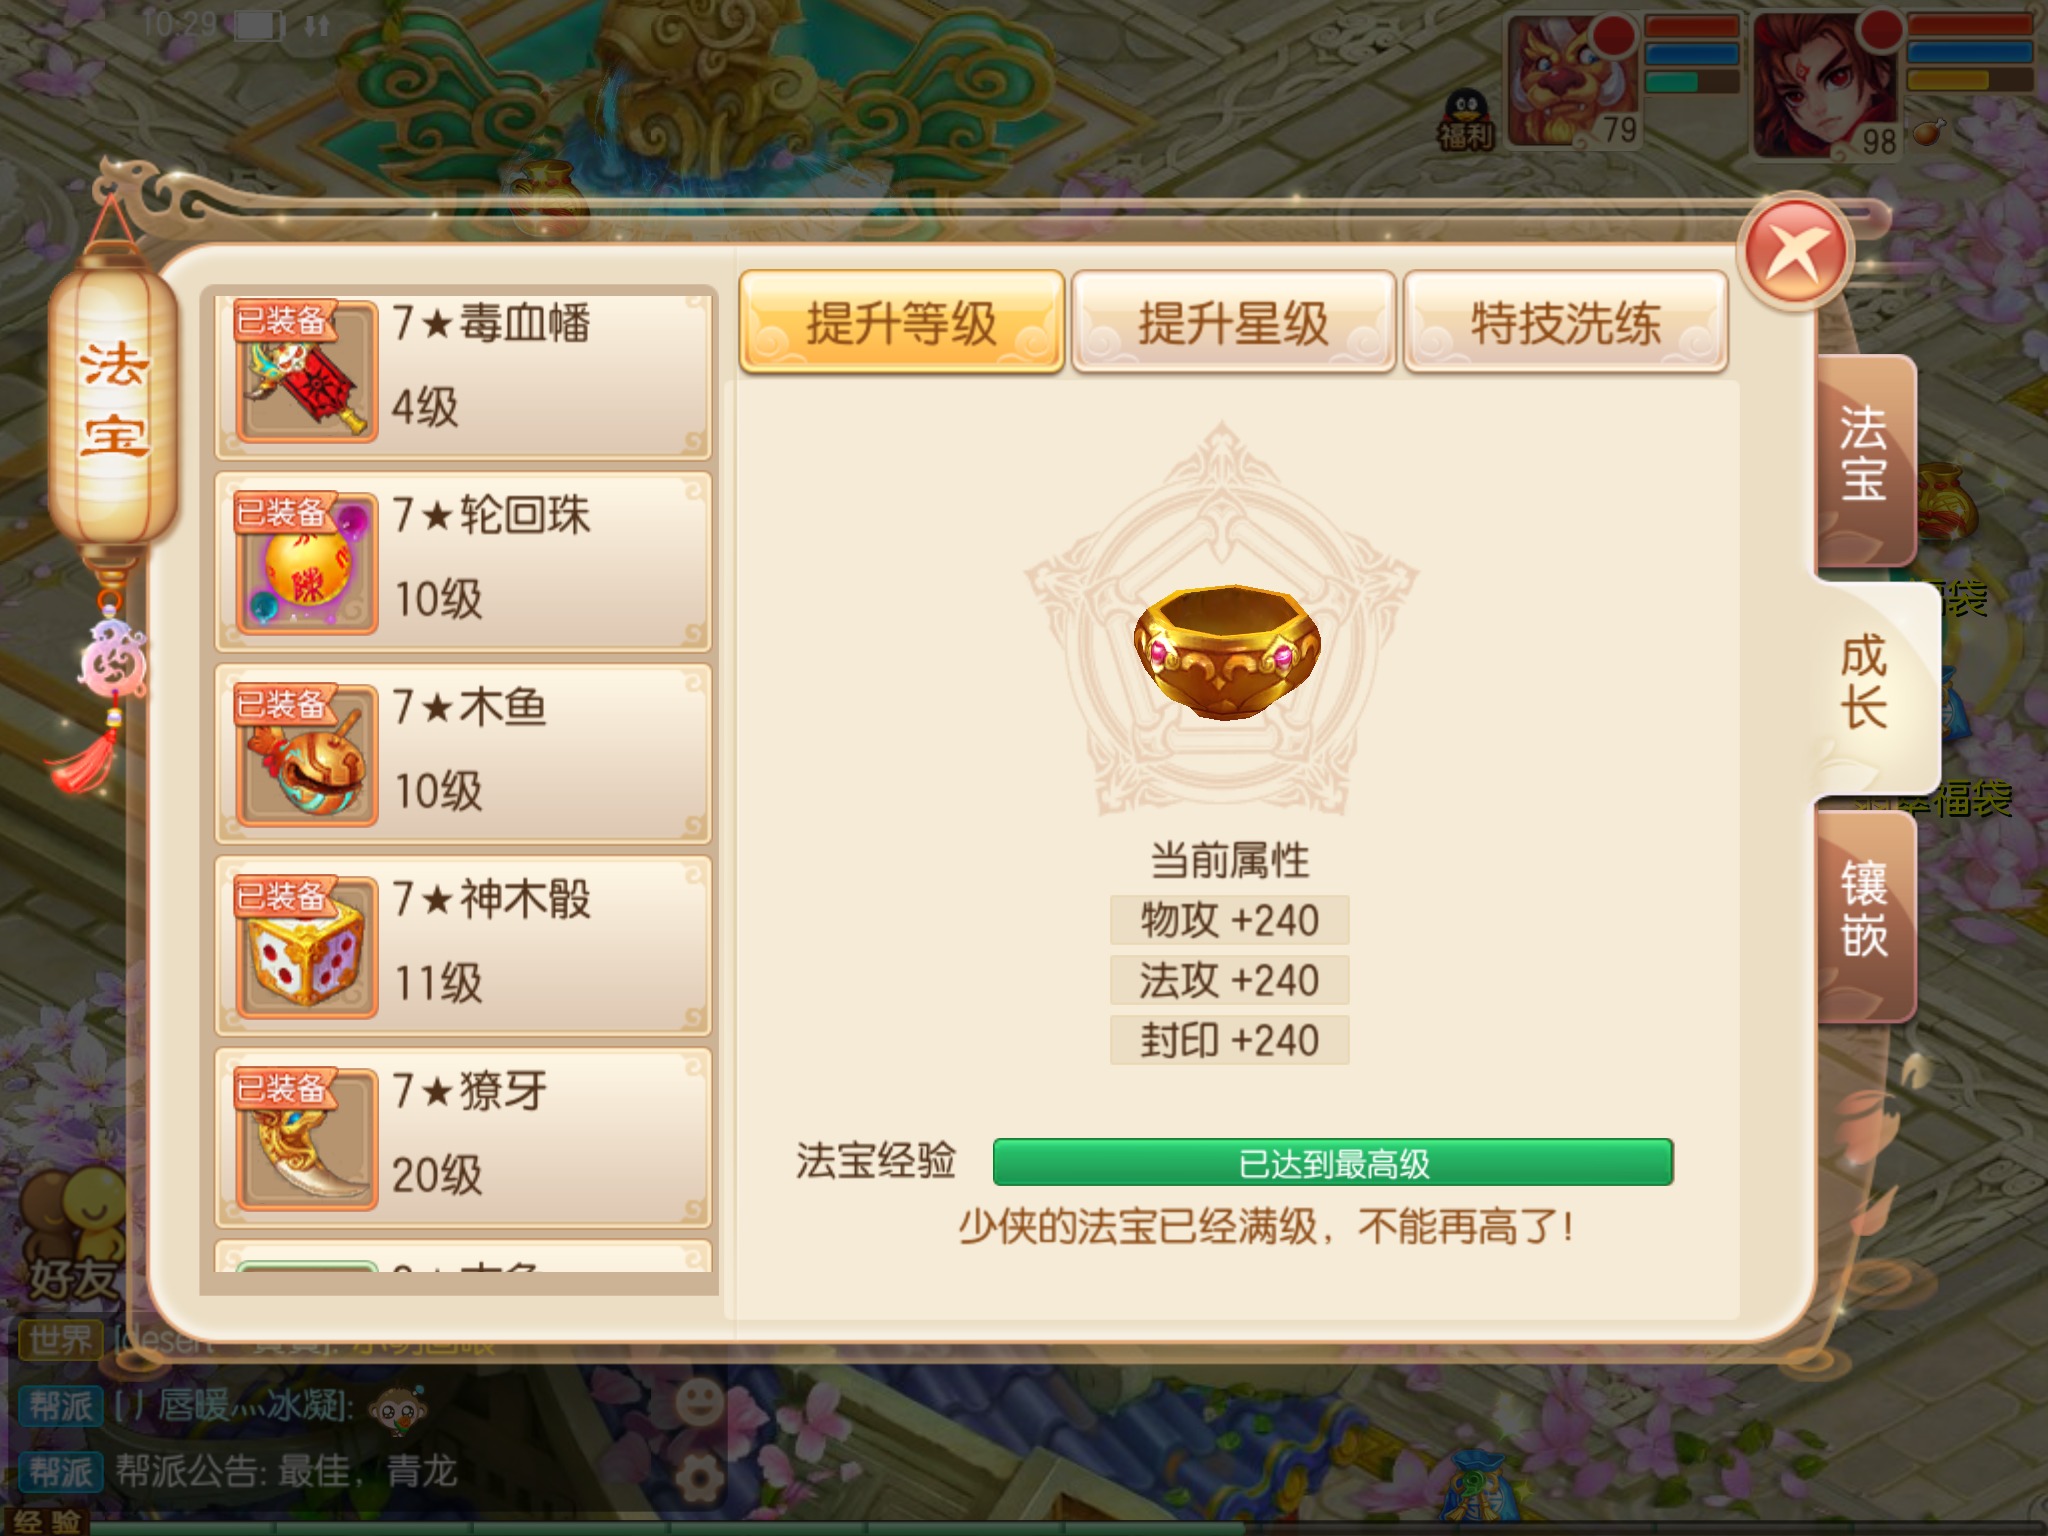Select the 獠牙 fang icon

307,1140
